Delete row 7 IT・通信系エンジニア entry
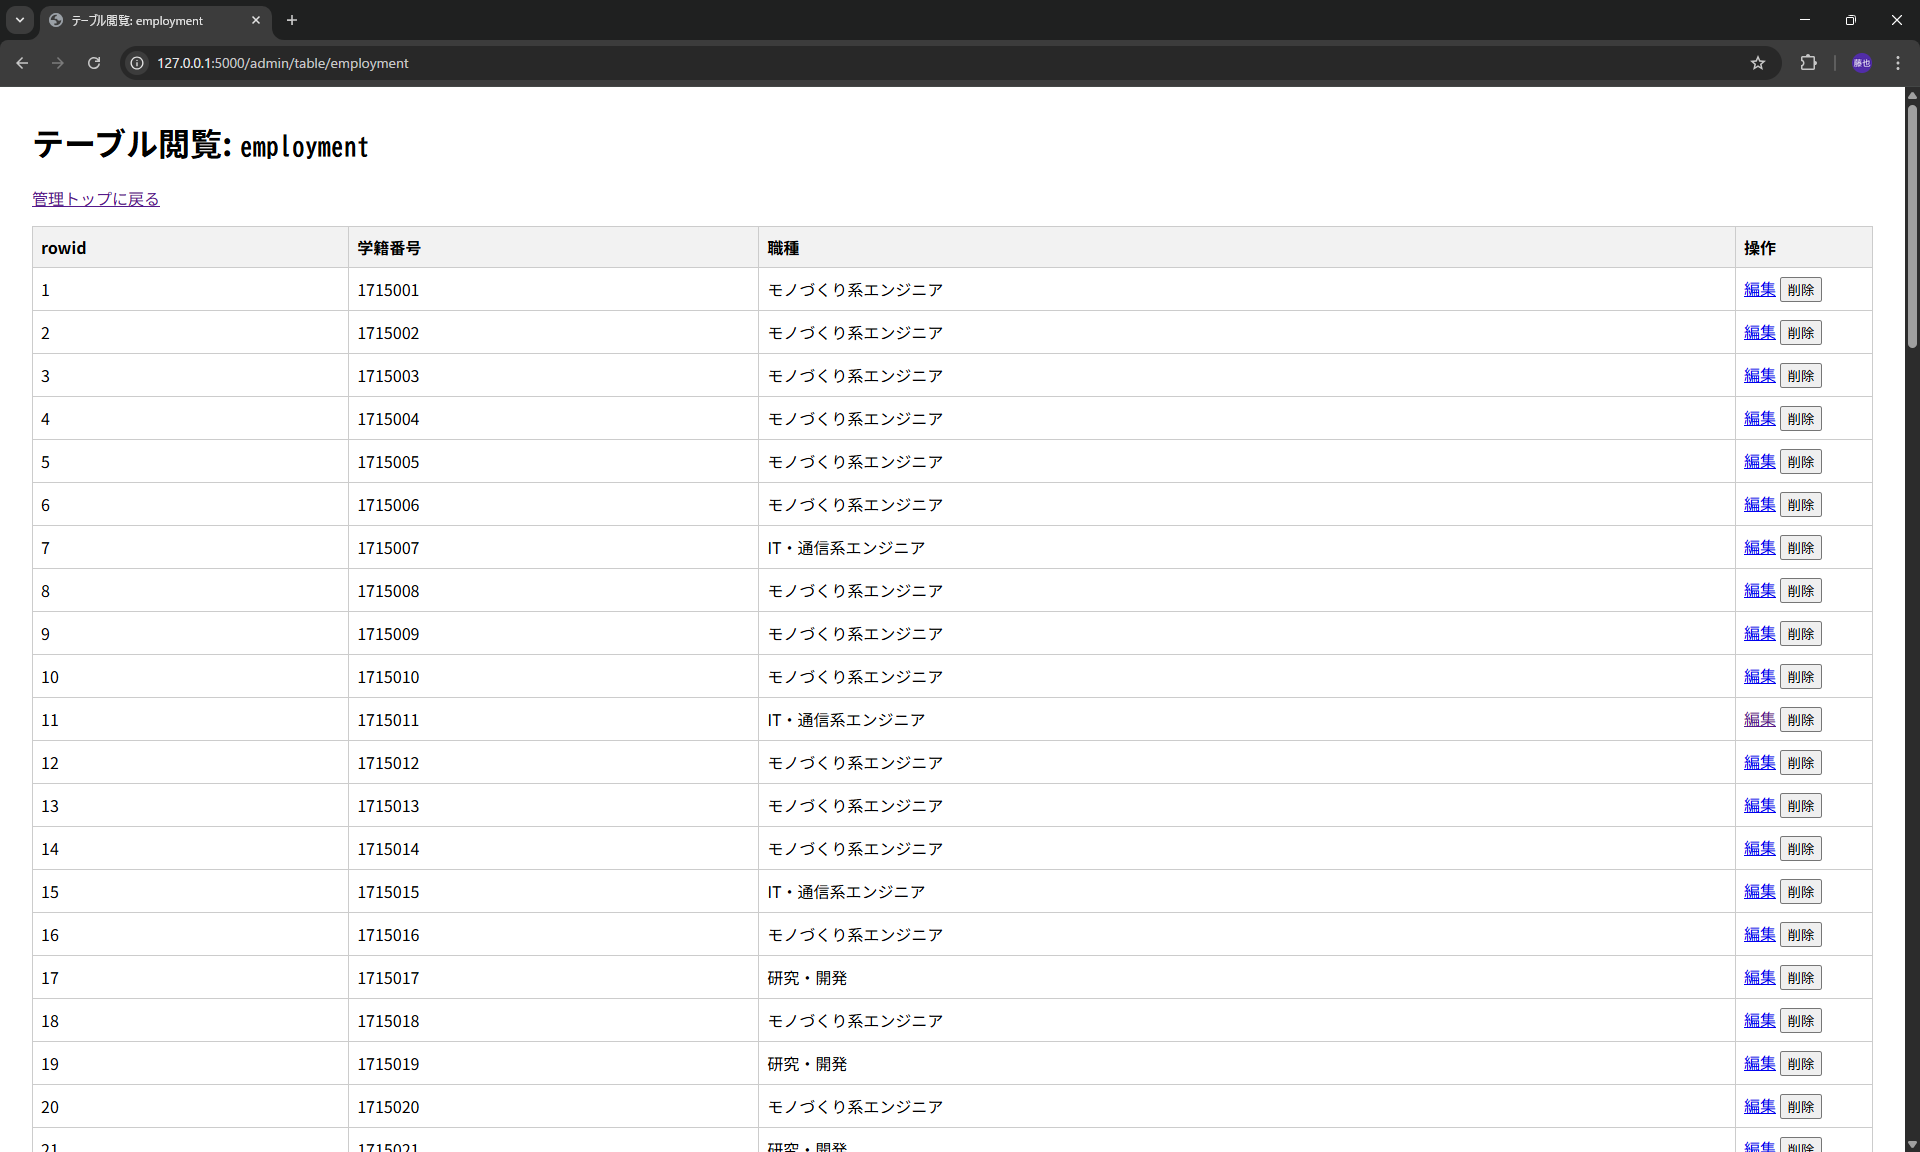Image resolution: width=1920 pixels, height=1152 pixels. (x=1800, y=548)
